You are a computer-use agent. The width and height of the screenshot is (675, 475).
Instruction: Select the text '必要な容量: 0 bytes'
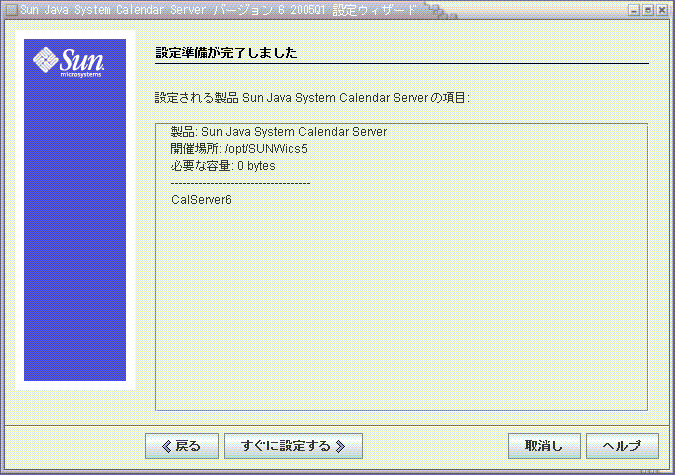pyautogui.click(x=223, y=166)
